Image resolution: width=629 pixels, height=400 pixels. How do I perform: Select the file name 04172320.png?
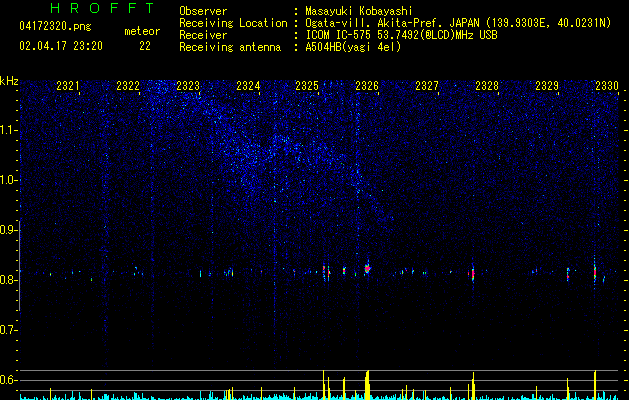55,27
